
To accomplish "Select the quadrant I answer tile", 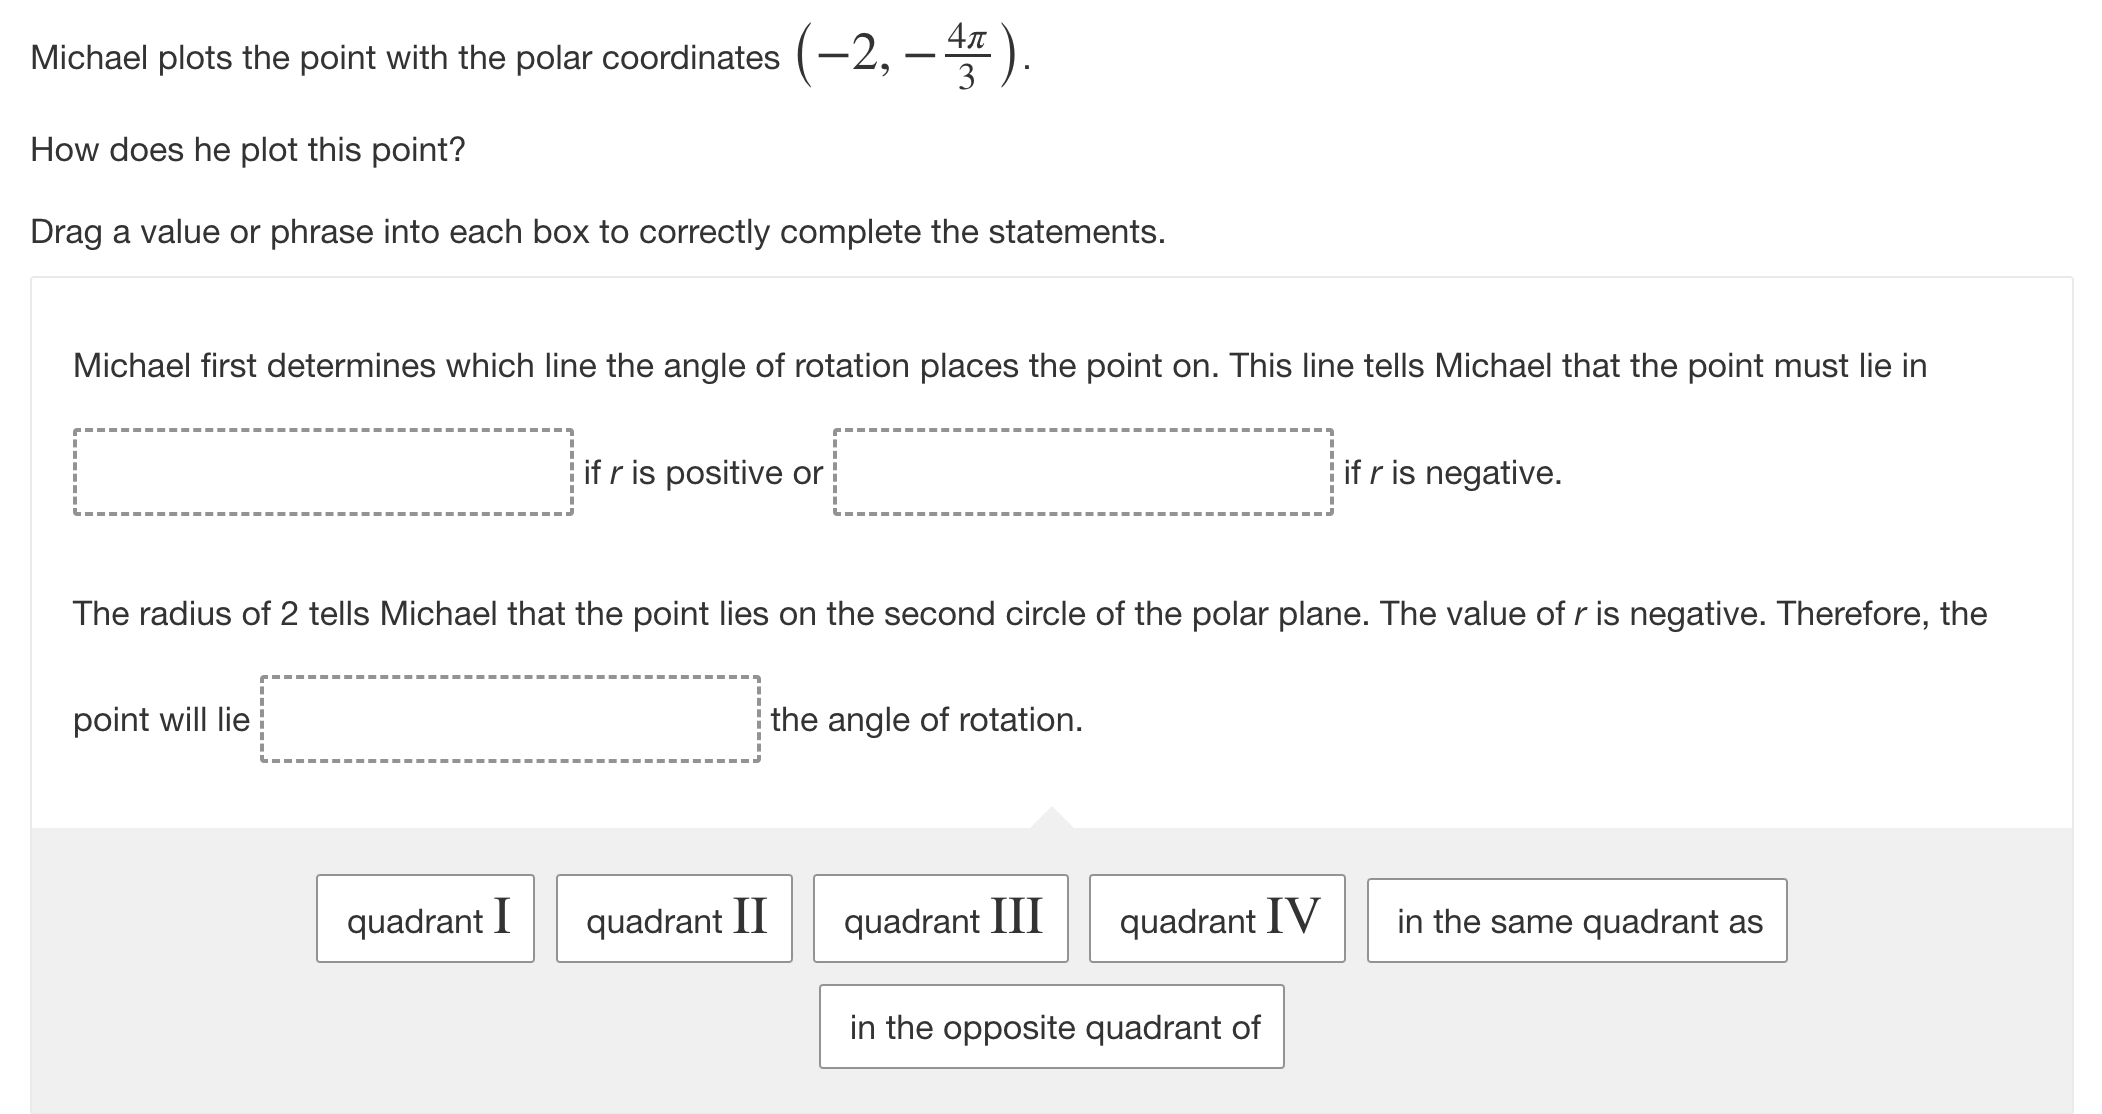I will [424, 920].
